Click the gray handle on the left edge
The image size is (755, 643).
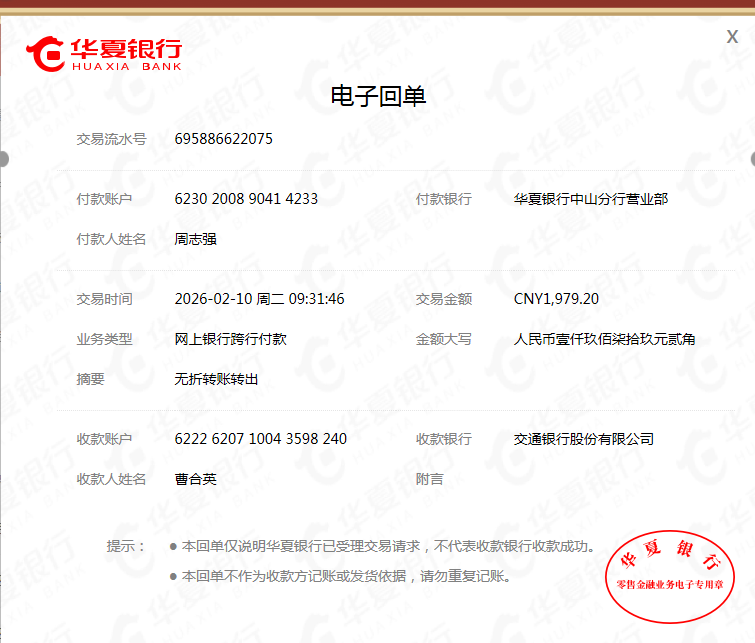[3, 158]
